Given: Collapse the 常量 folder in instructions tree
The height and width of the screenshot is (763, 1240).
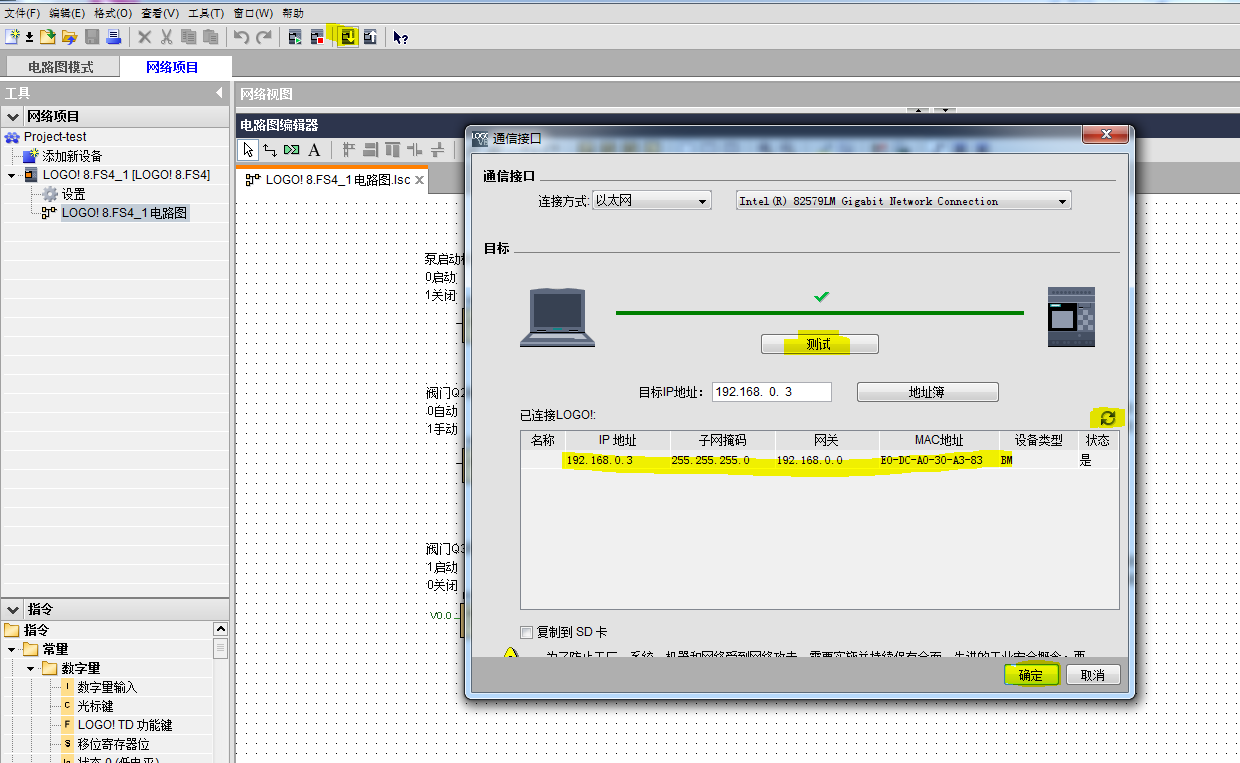Looking at the screenshot, I should tap(12, 649).
